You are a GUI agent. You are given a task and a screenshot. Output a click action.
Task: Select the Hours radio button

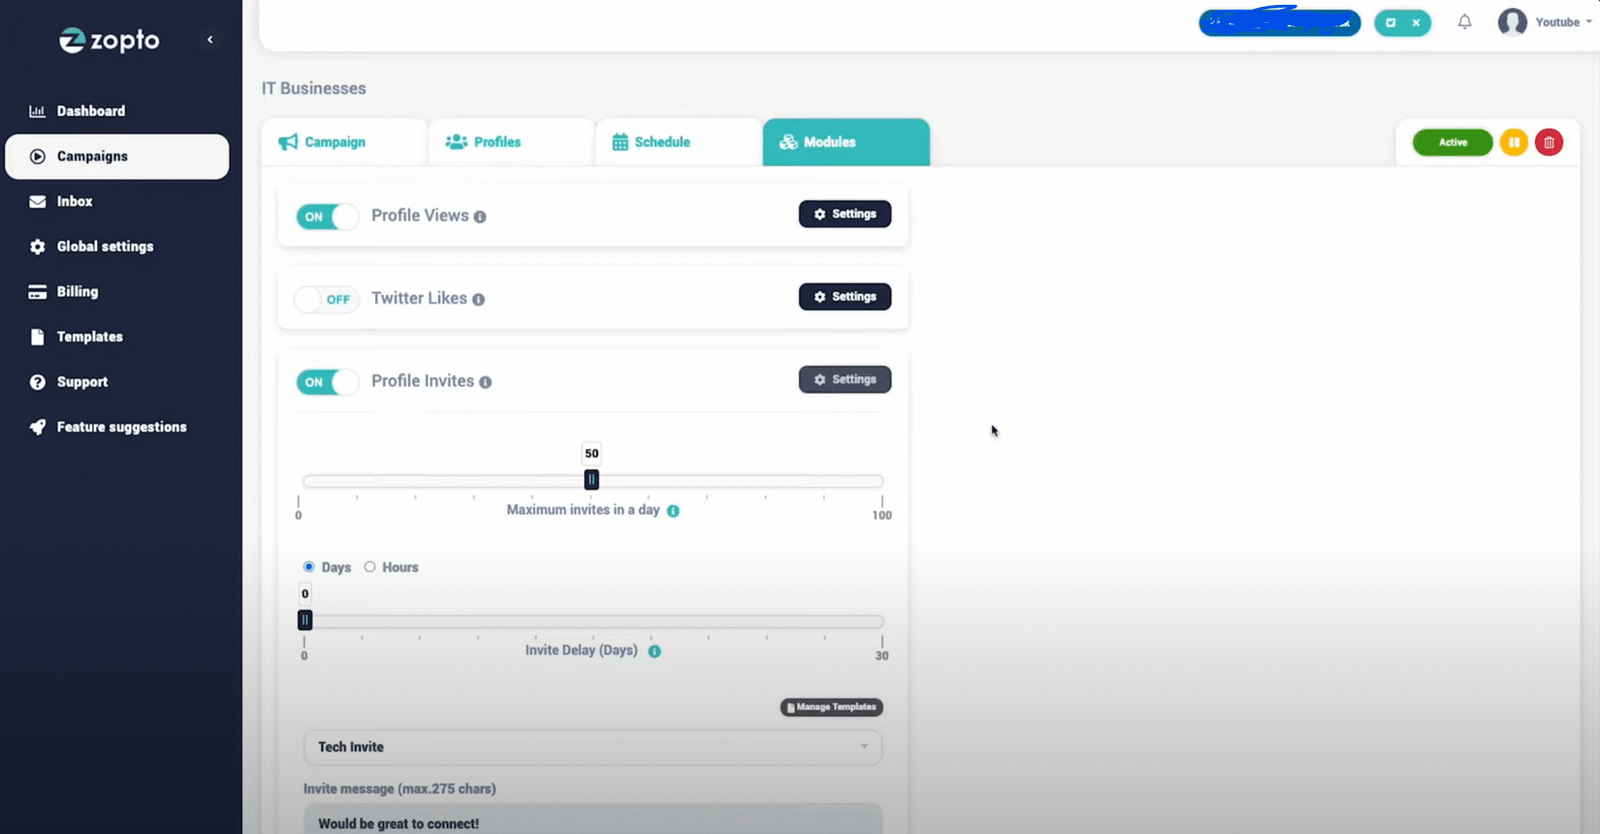tap(370, 567)
